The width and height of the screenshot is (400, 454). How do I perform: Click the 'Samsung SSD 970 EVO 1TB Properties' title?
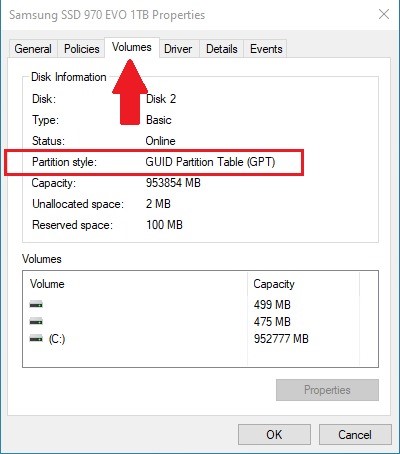coord(107,15)
